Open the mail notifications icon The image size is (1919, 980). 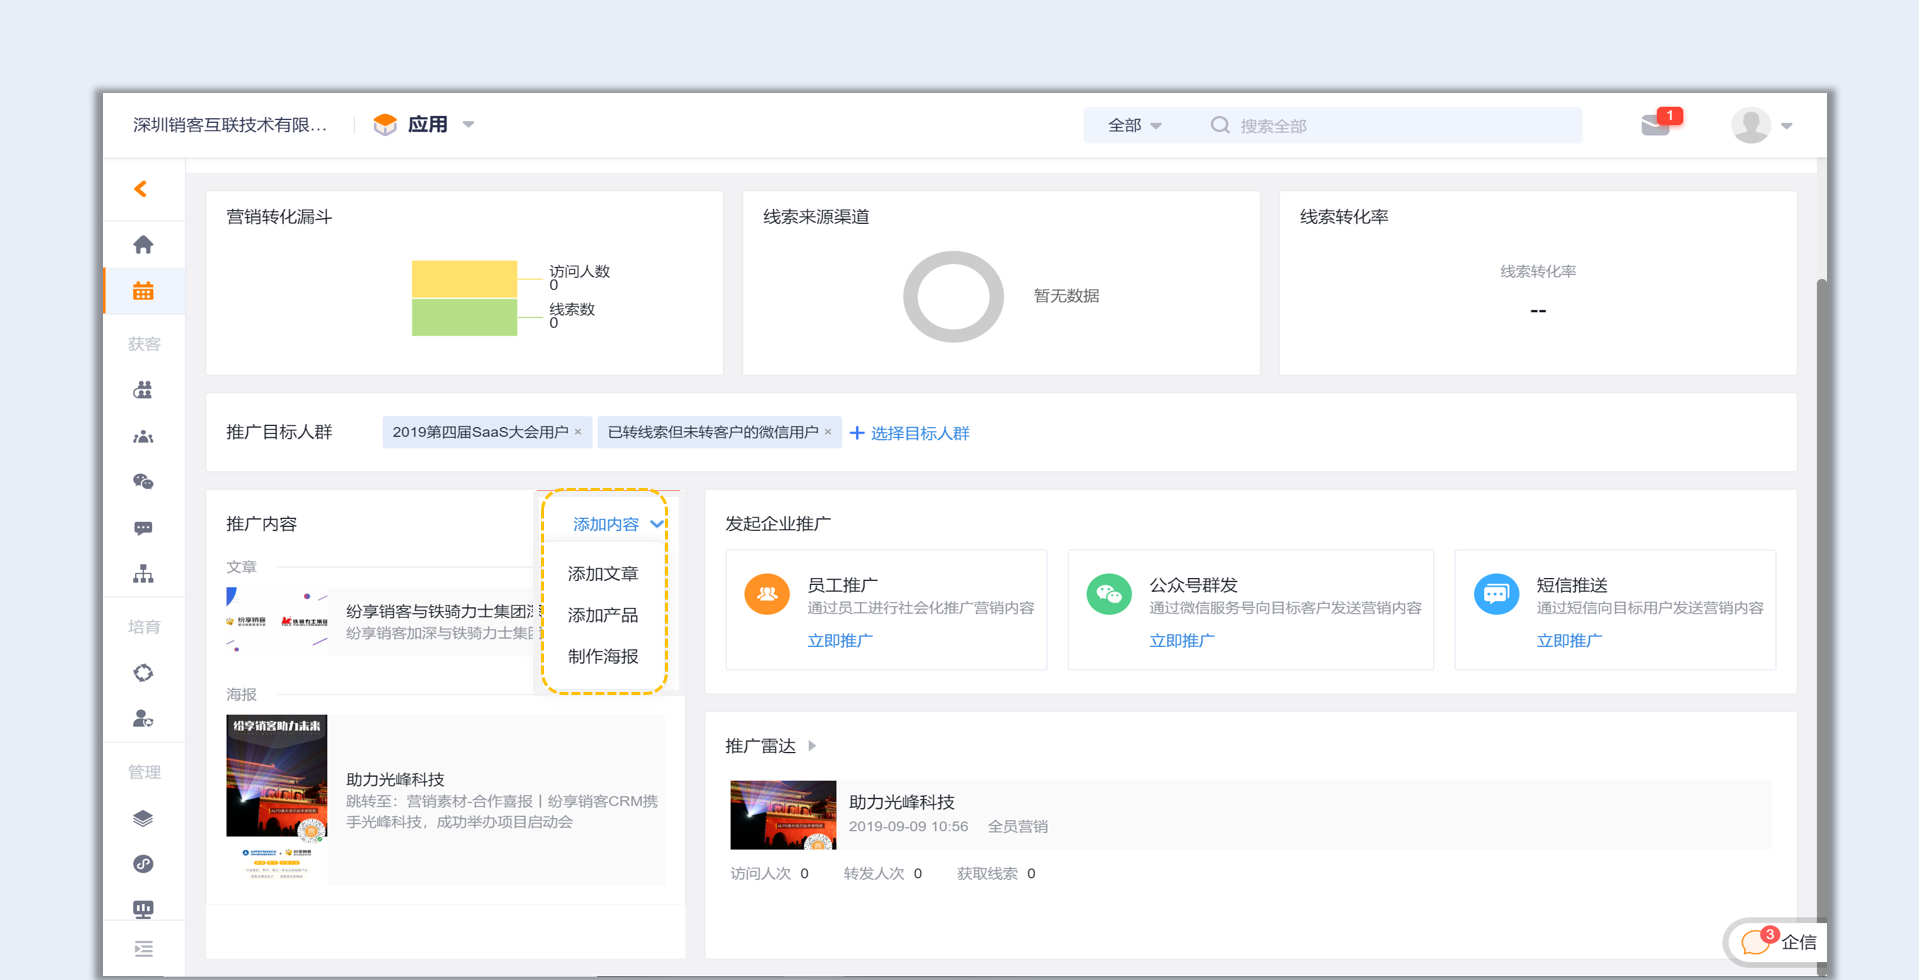click(x=1656, y=125)
